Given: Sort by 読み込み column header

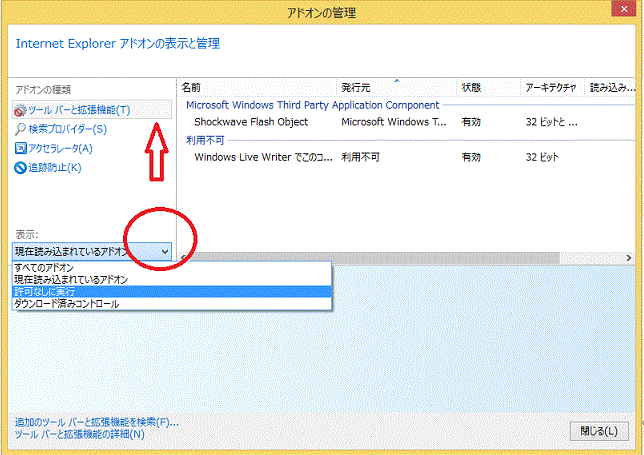Looking at the screenshot, I should coord(612,87).
